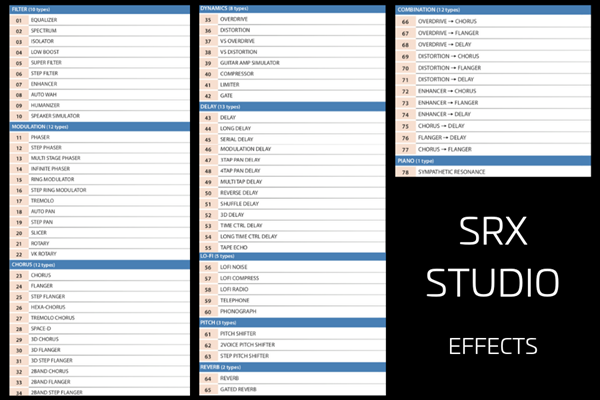Image resolution: width=600 pixels, height=400 pixels.
Task: Select the TELEPHONE effect
Action: click(292, 300)
